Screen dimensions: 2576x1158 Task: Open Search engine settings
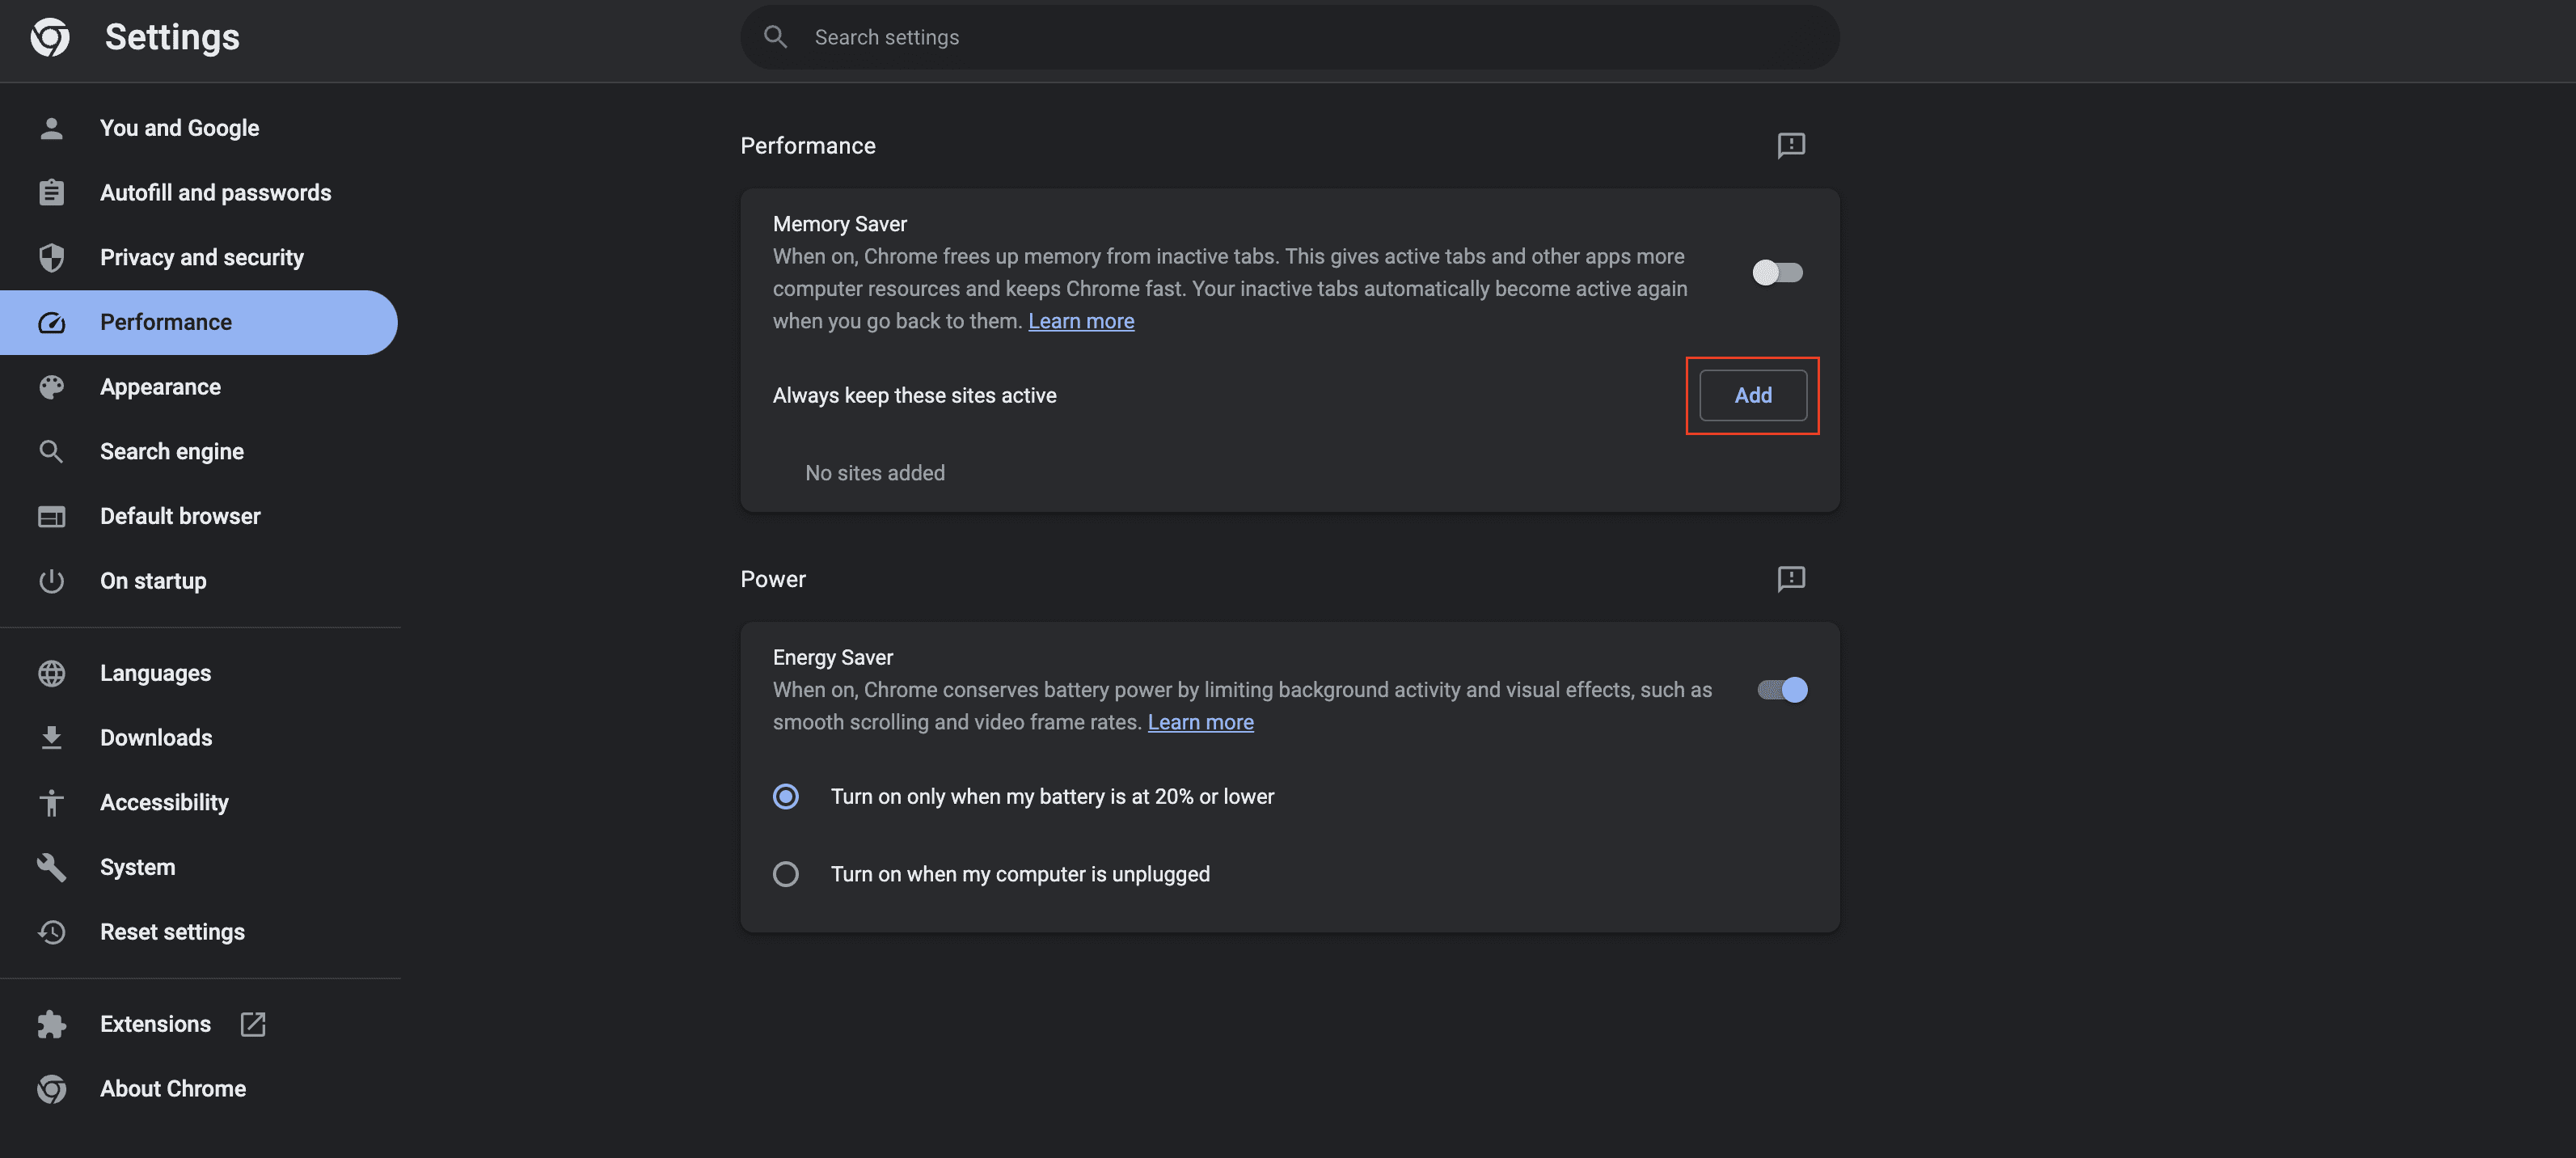[x=199, y=451]
